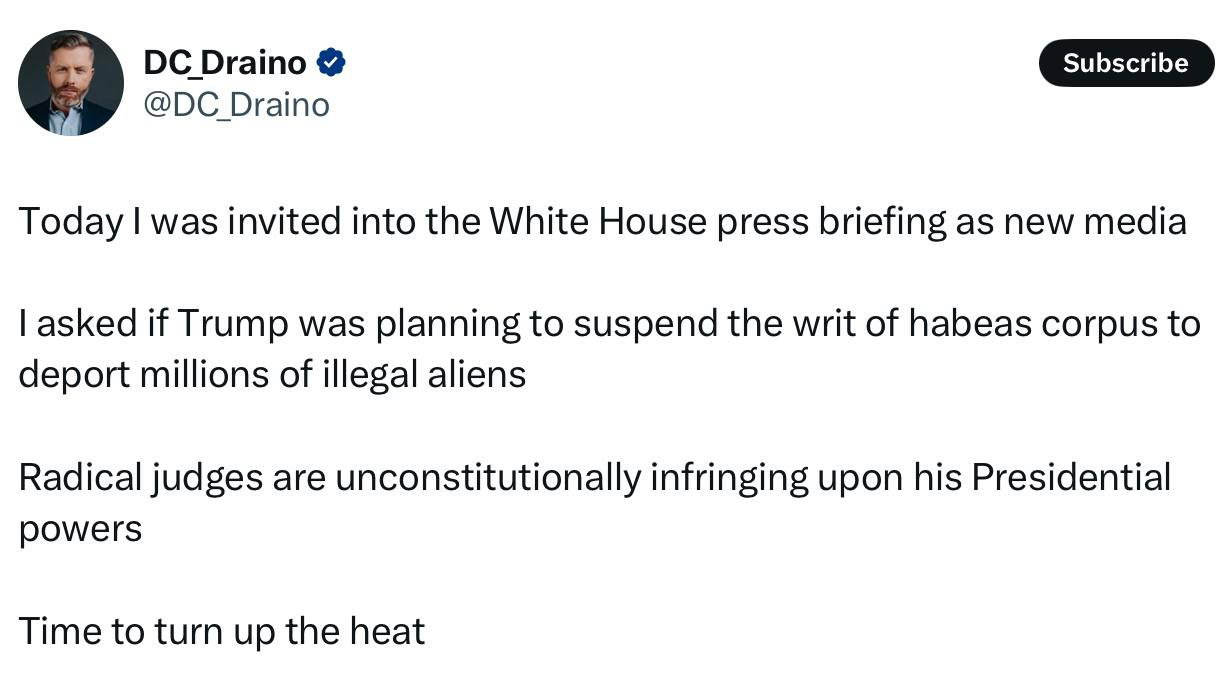Click the blue verified checkmark badge
This screenshot has height=699, width=1231.
(x=331, y=63)
